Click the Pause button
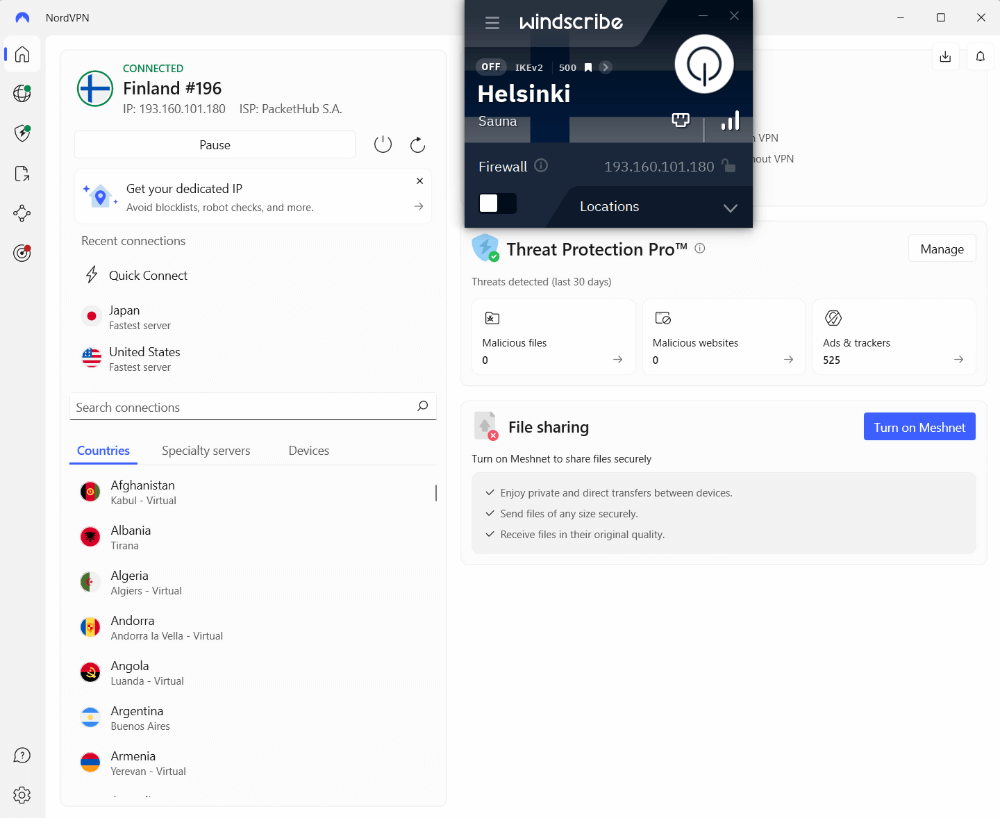 215,145
